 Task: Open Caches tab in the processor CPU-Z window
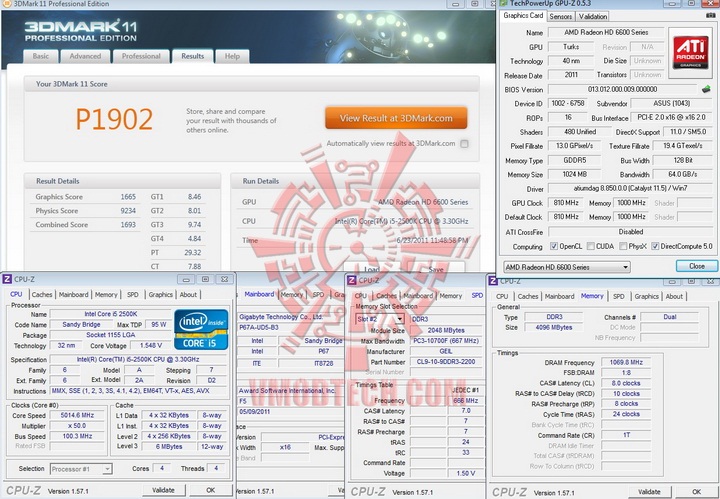[x=42, y=295]
